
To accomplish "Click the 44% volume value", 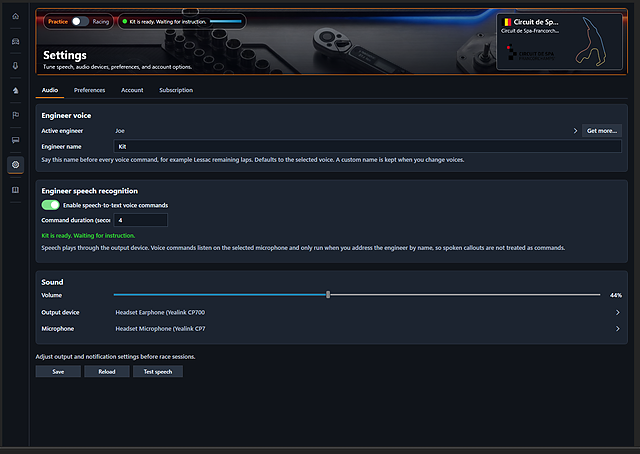I will click(x=616, y=295).
